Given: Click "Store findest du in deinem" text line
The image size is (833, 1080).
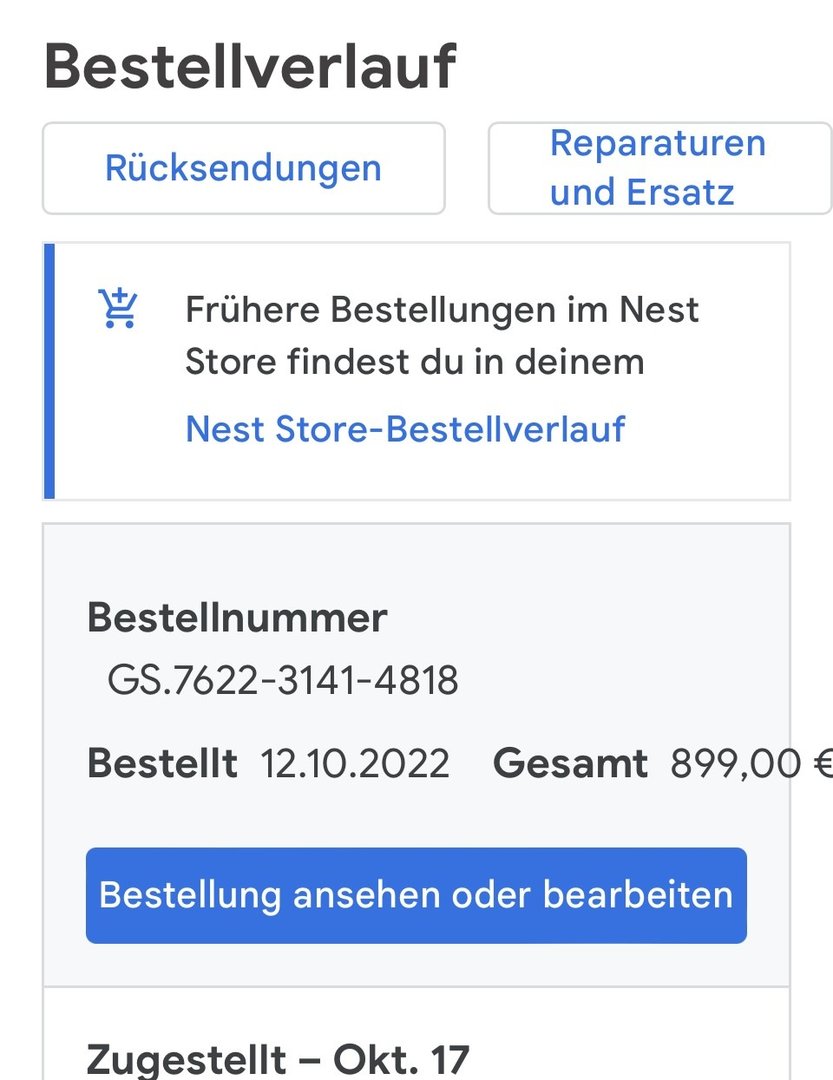Looking at the screenshot, I should click(414, 361).
